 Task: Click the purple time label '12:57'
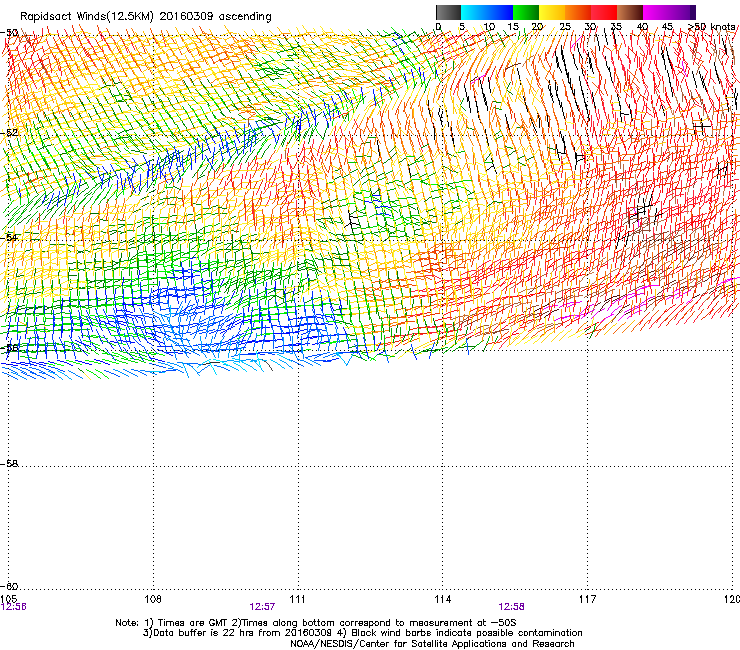262,607
